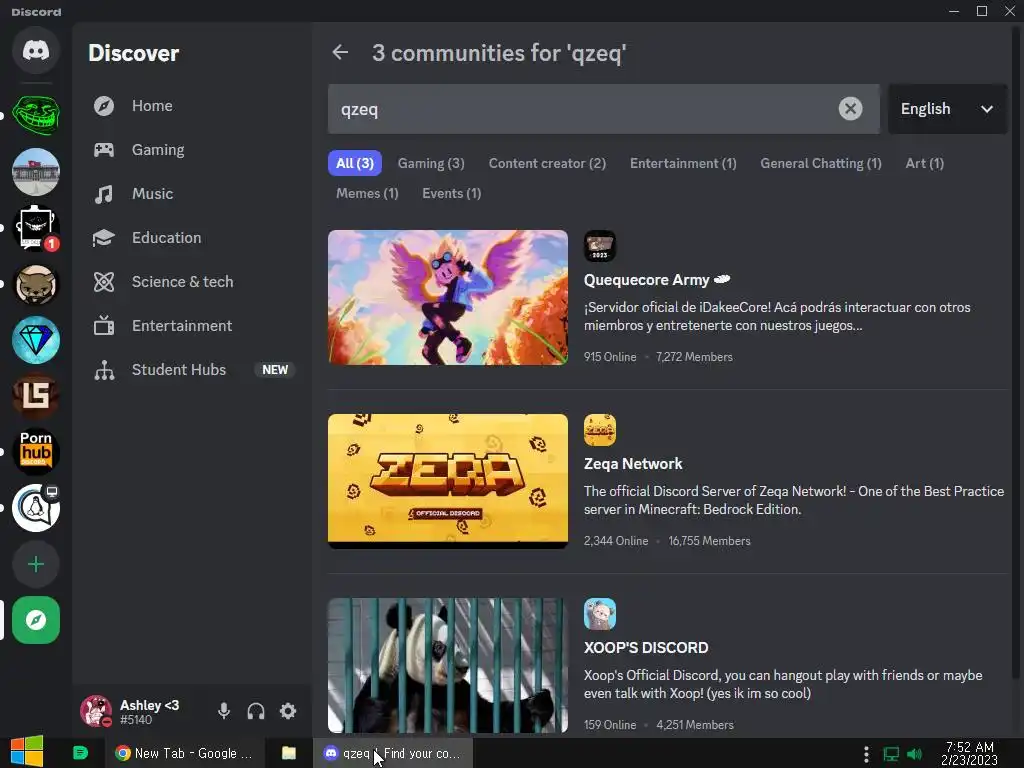This screenshot has width=1024, height=768.
Task: Click the green Explore Discoverable Servers compass
Action: pyautogui.click(x=36, y=620)
